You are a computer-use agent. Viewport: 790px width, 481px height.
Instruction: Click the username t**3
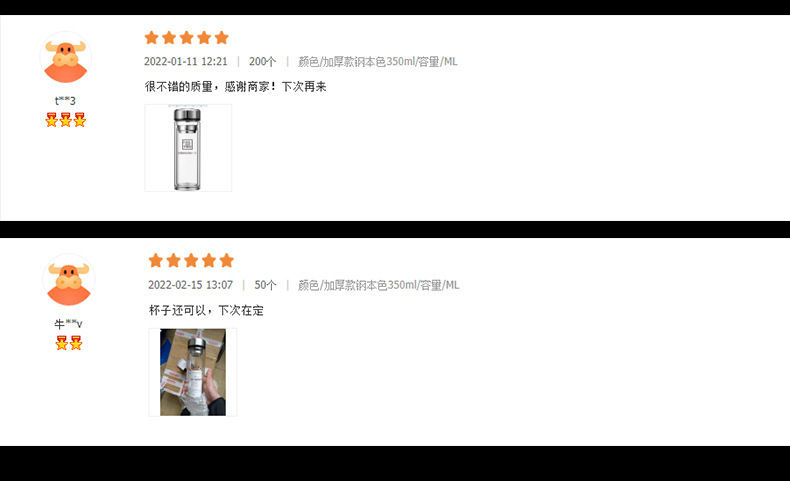[65, 101]
